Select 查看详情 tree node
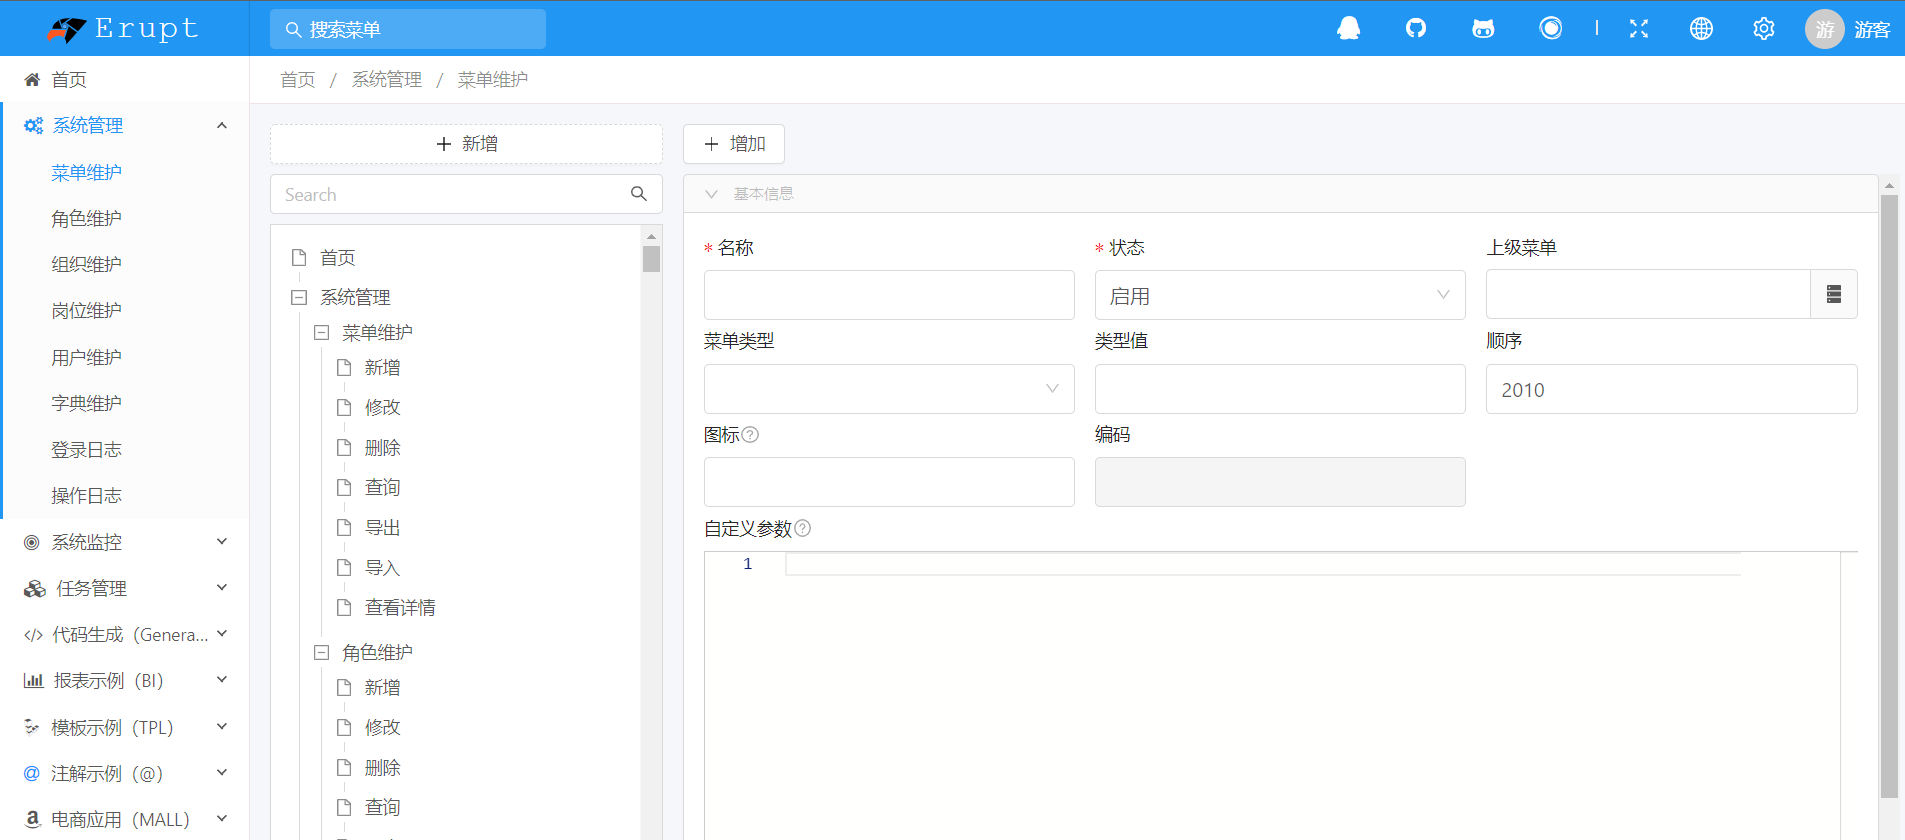Viewport: 1905px width, 840px height. pos(400,608)
